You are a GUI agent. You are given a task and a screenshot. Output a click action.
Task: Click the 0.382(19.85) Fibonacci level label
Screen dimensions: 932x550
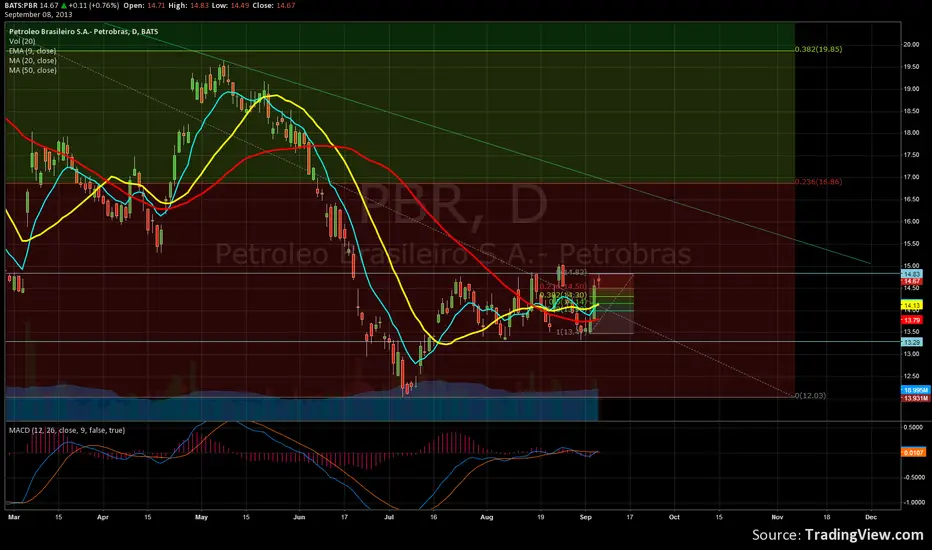[818, 49]
